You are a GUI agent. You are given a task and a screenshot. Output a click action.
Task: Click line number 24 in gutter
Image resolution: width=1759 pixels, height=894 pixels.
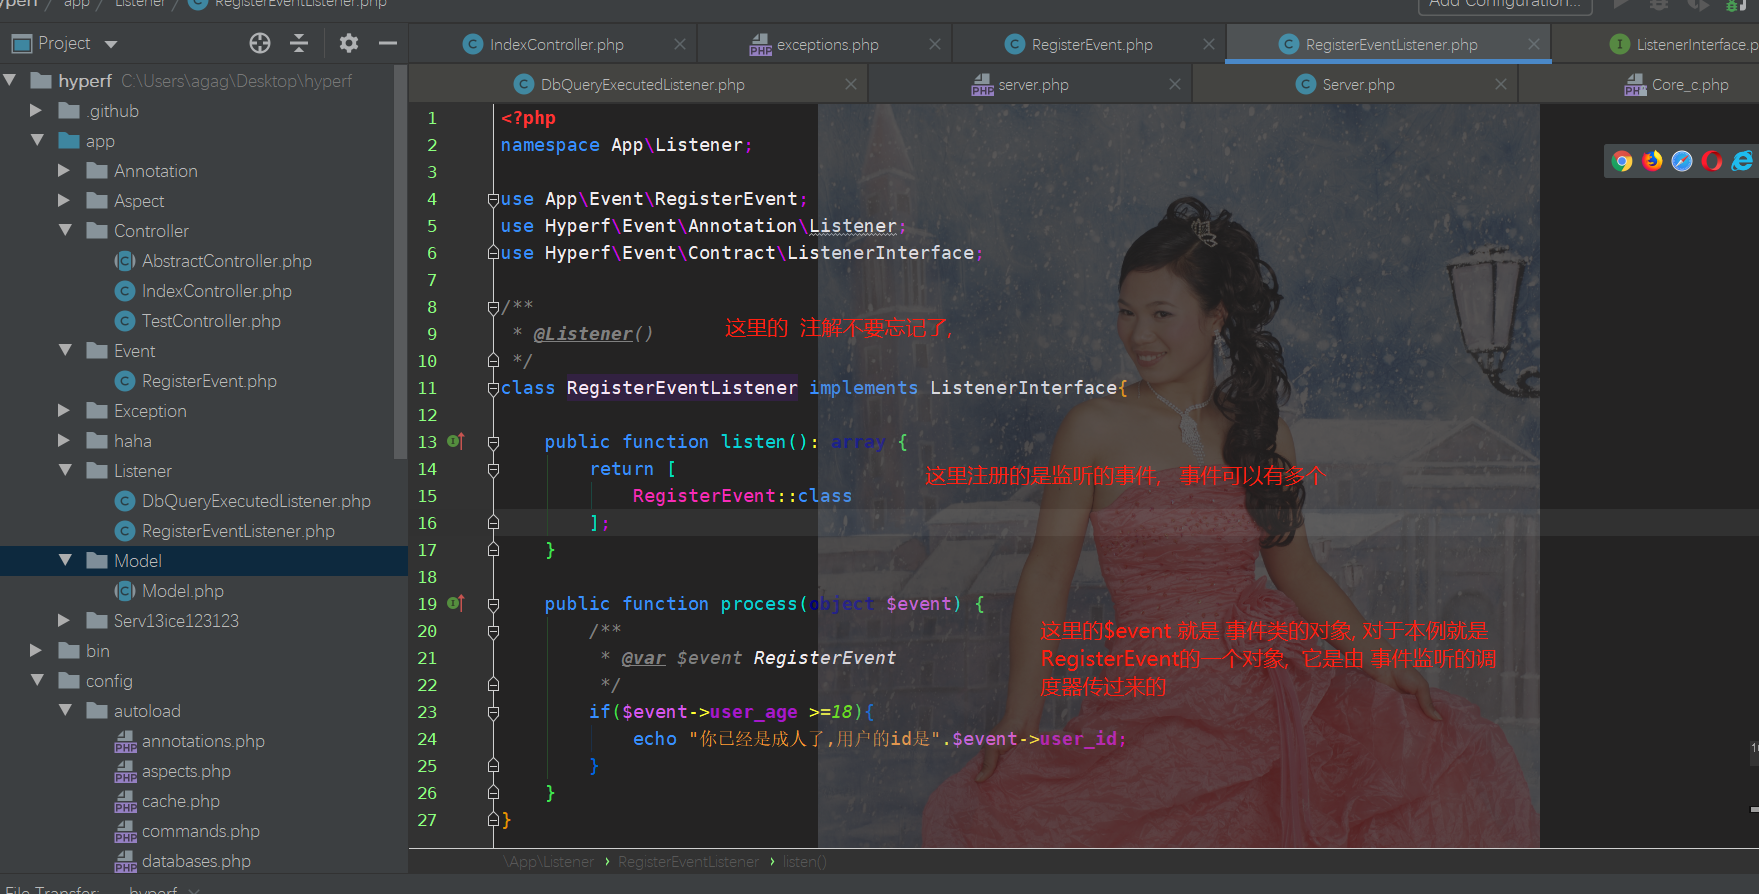[427, 739]
